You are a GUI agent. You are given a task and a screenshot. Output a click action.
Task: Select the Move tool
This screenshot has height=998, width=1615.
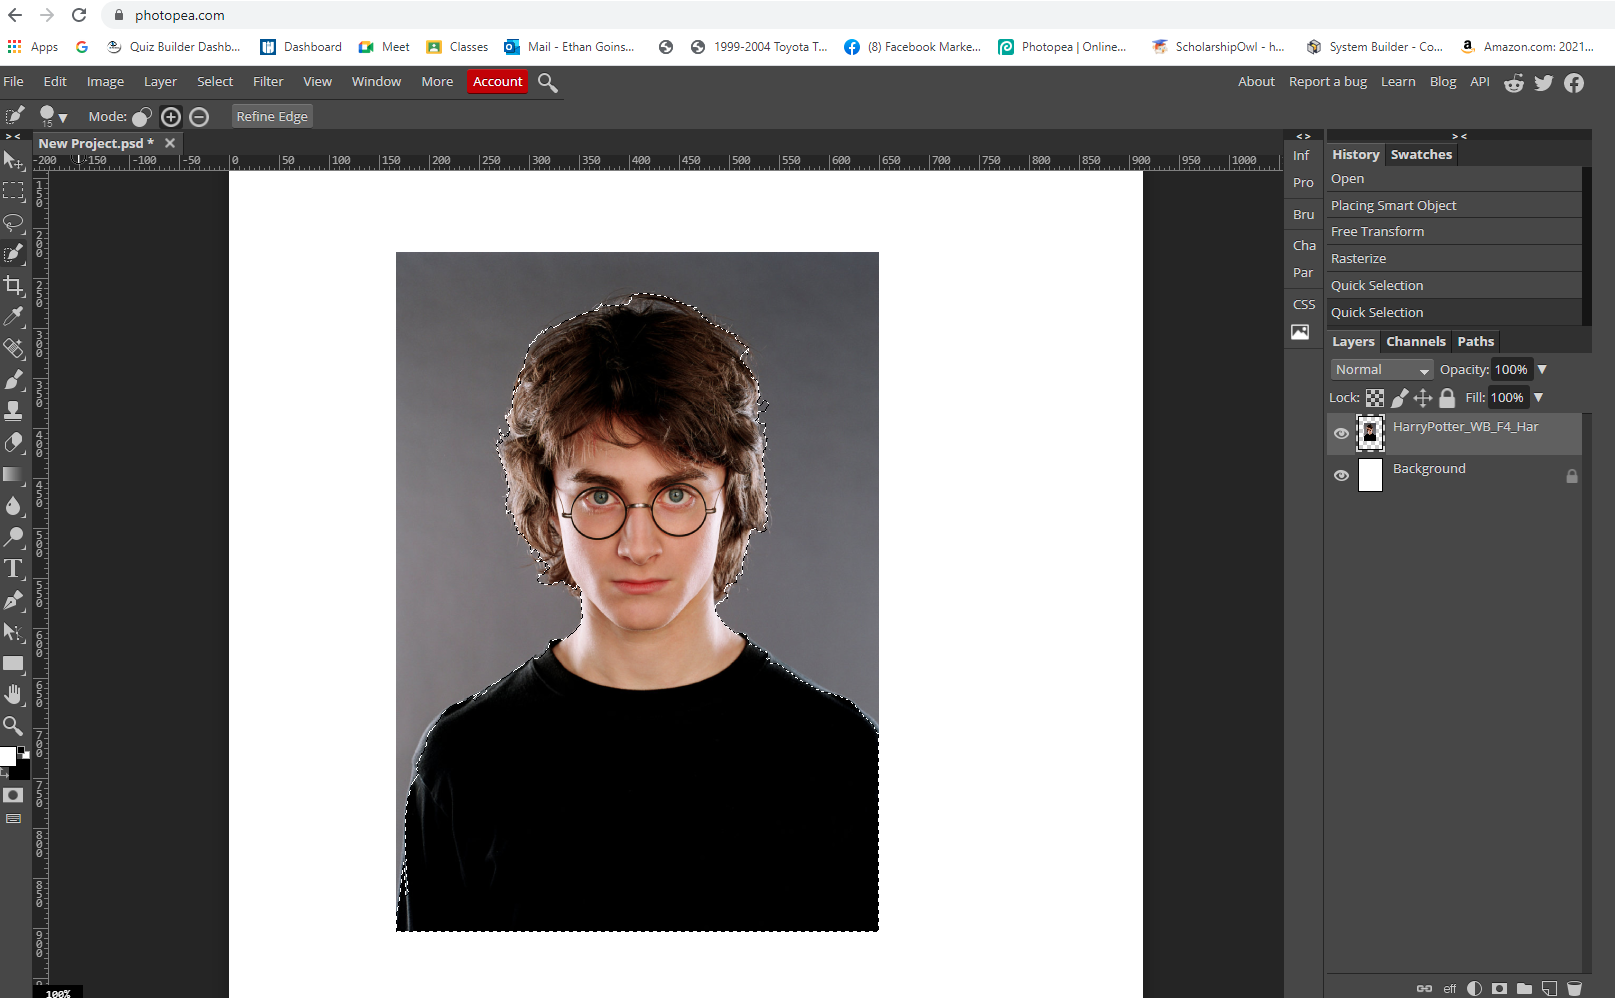[x=13, y=160]
